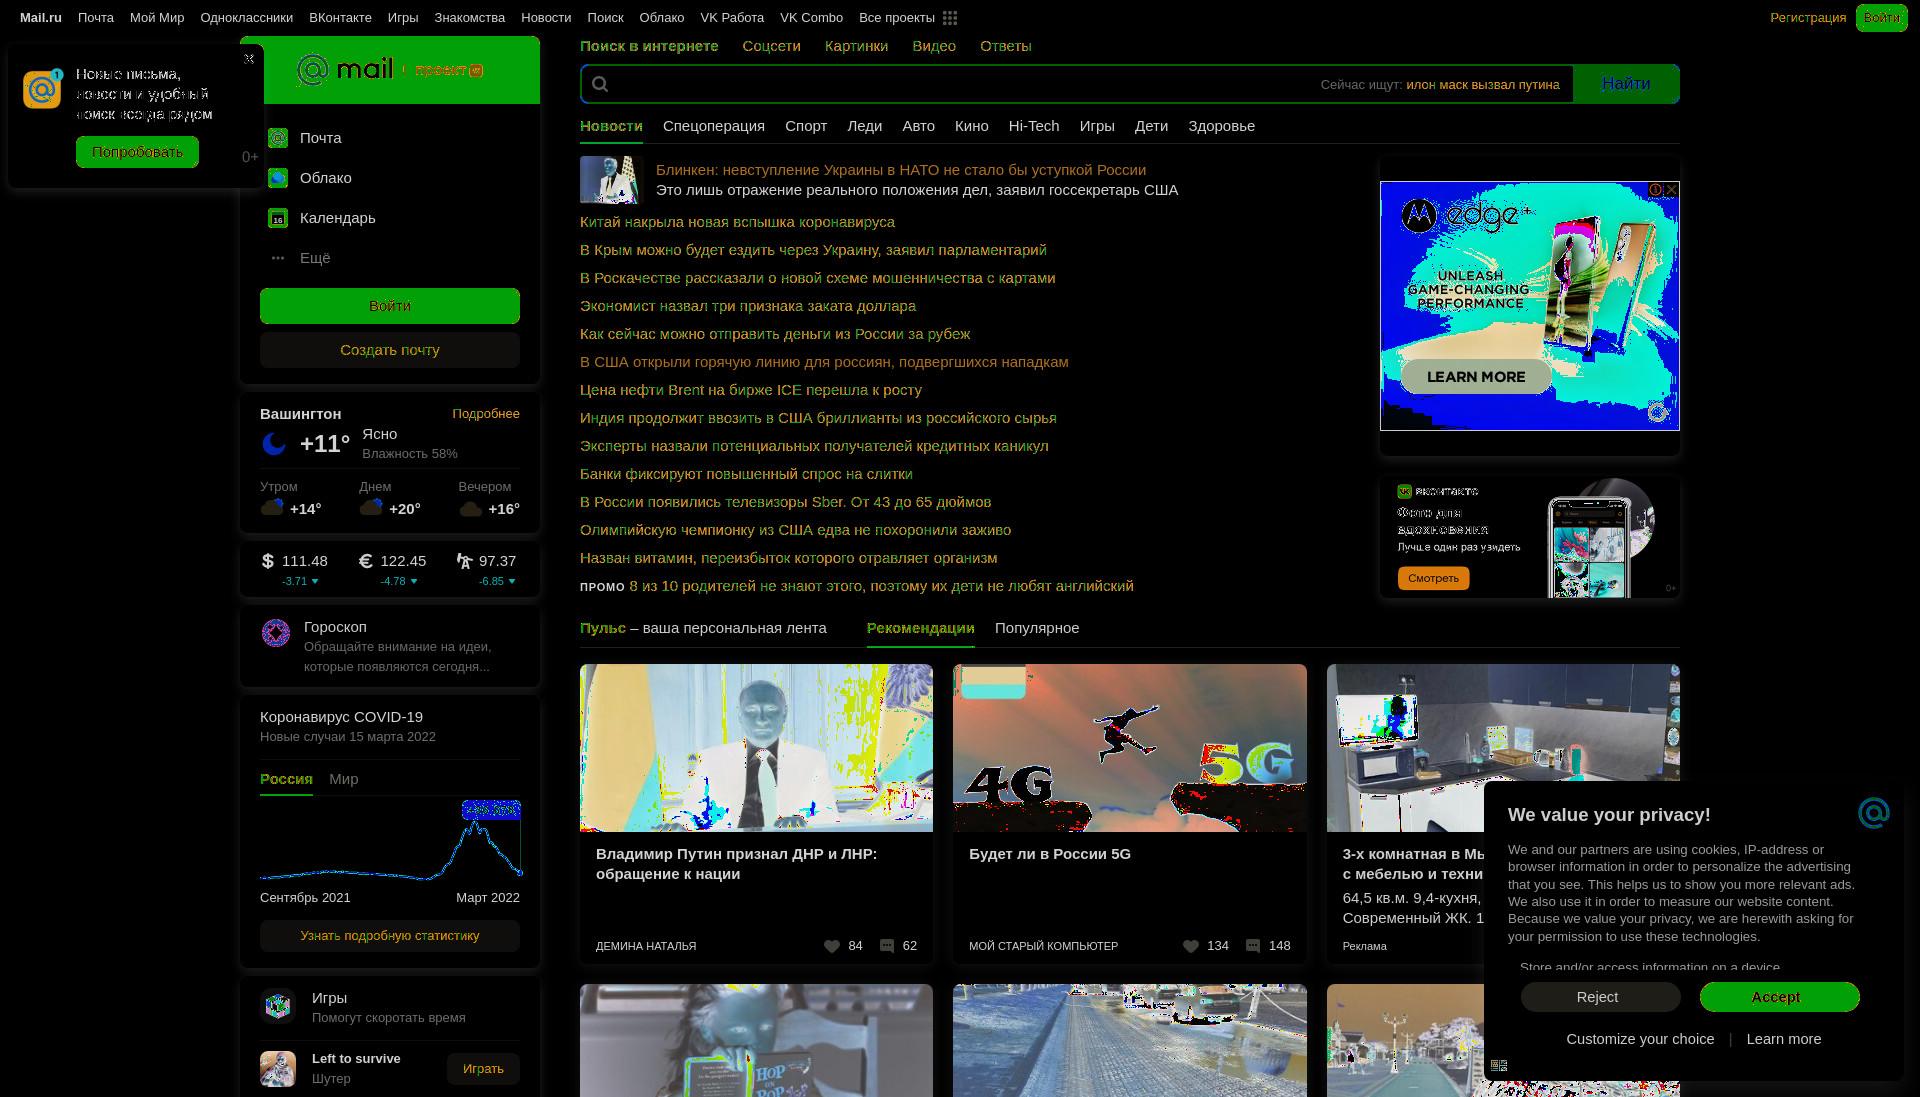Open VK Работа in top navigation

click(732, 18)
